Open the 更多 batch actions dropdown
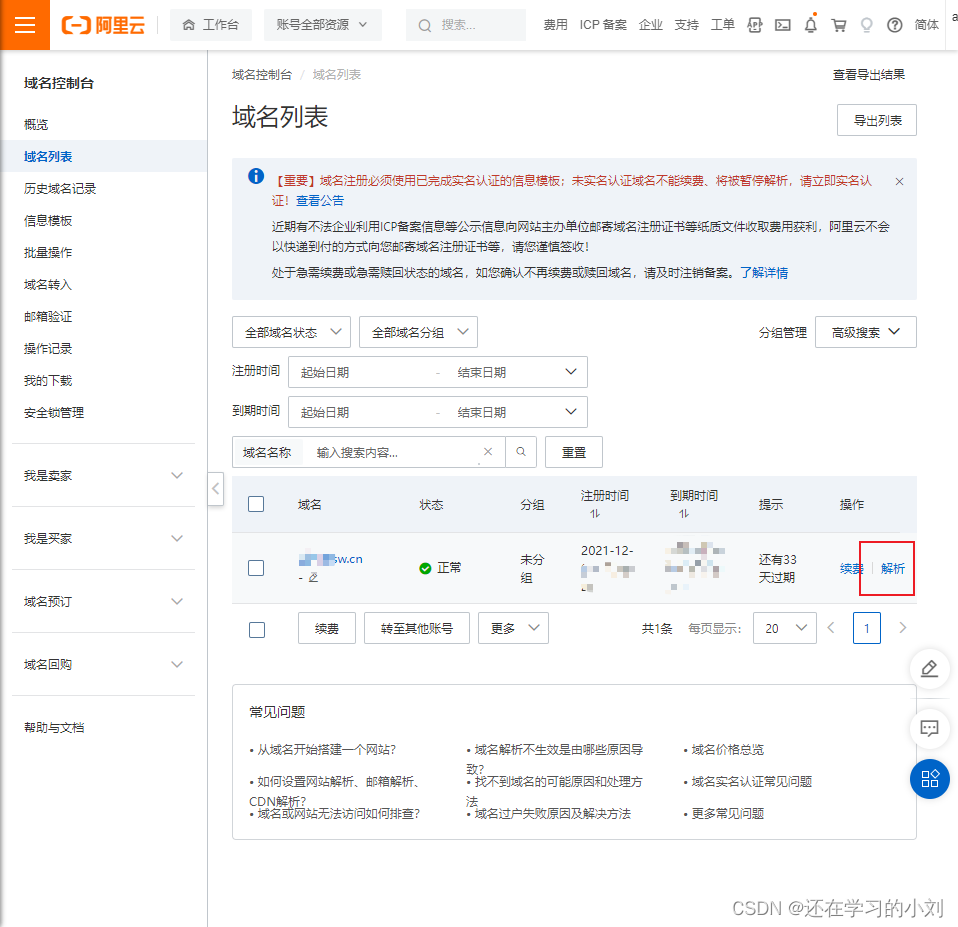Viewport: 958px width, 927px height. tap(513, 628)
